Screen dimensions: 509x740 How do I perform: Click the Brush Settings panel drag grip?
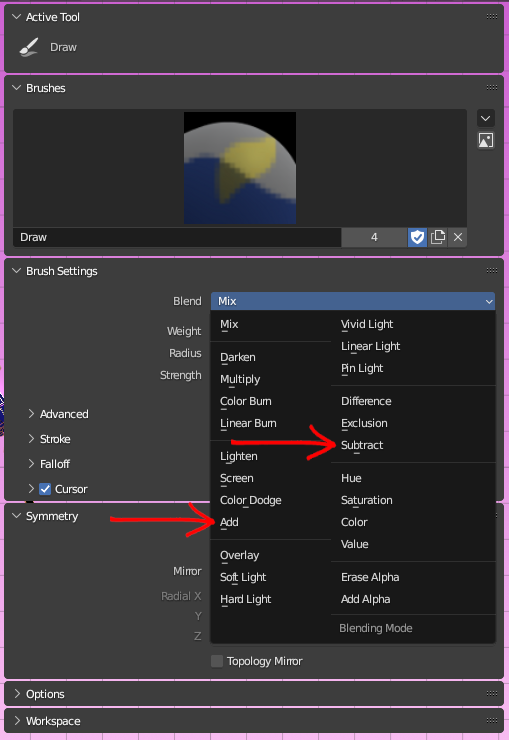[x=492, y=270]
